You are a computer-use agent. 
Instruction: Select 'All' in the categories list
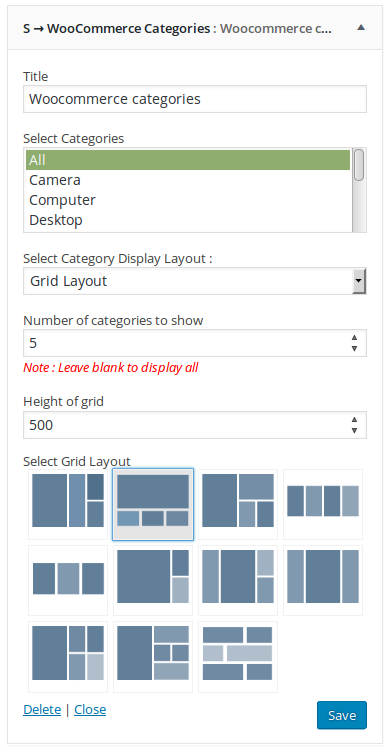188,160
